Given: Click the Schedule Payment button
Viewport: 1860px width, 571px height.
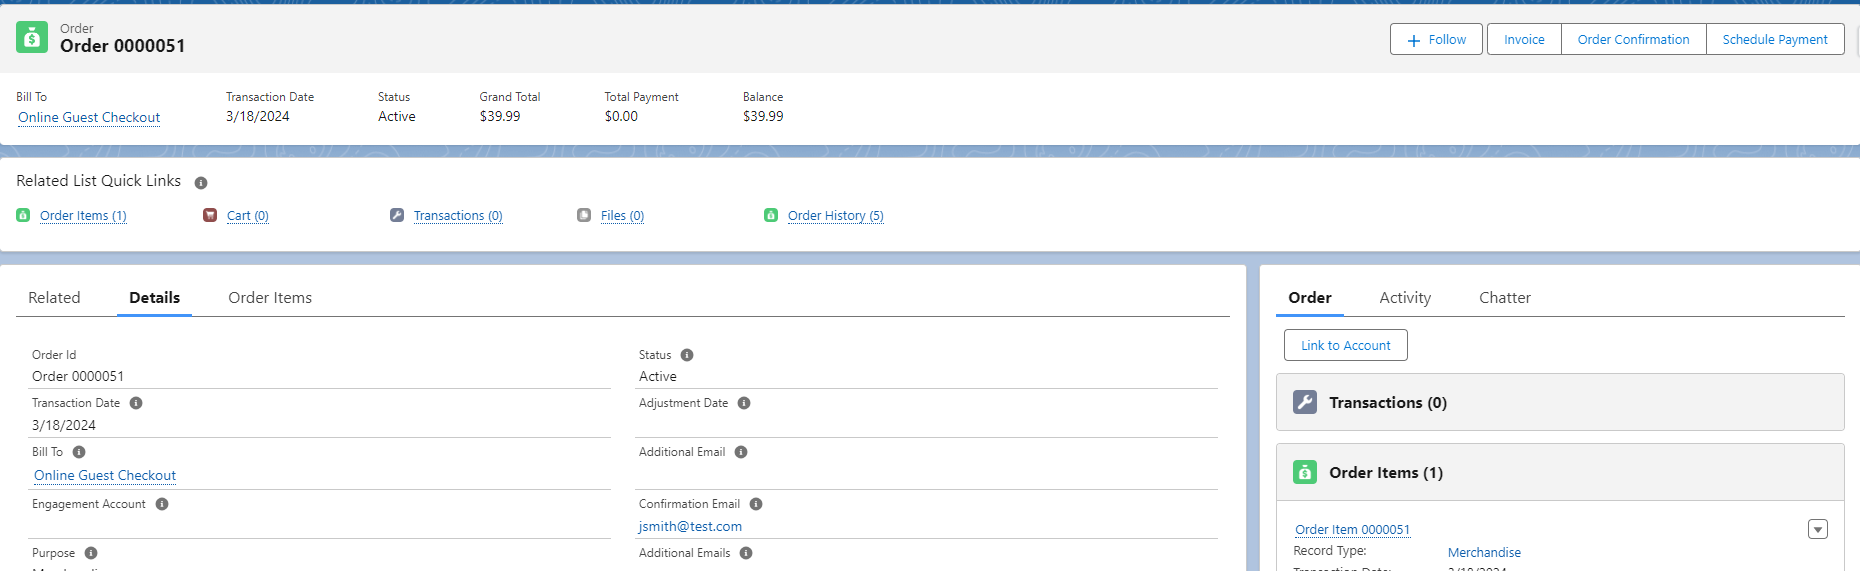Looking at the screenshot, I should (x=1774, y=40).
